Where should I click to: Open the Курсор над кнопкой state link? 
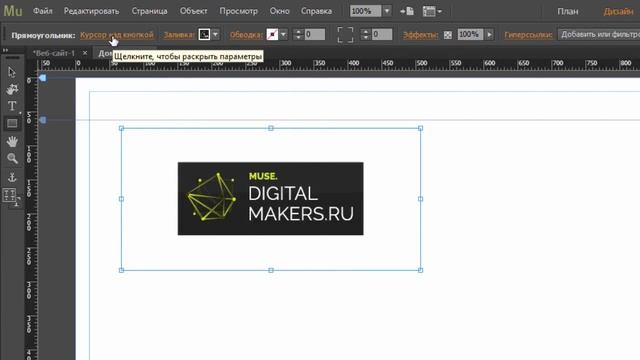(117, 35)
